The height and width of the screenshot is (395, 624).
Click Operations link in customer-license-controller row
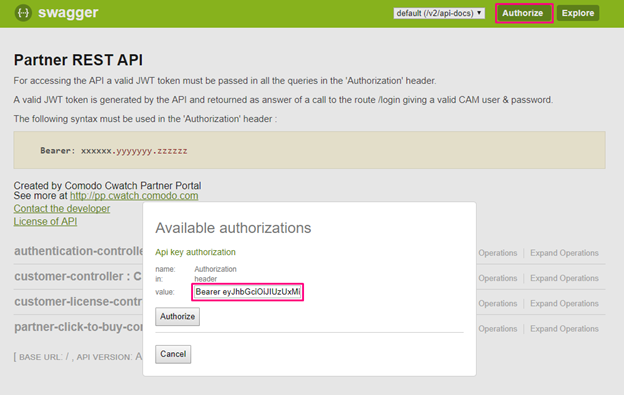click(x=497, y=304)
